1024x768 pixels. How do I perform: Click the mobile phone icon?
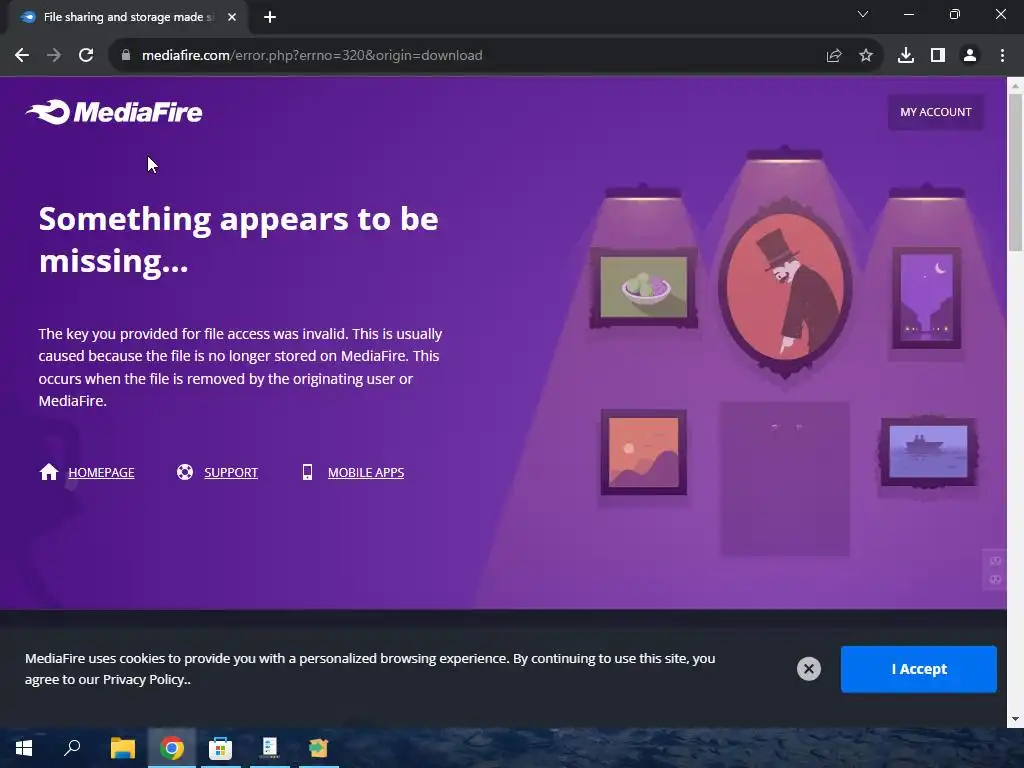(308, 472)
